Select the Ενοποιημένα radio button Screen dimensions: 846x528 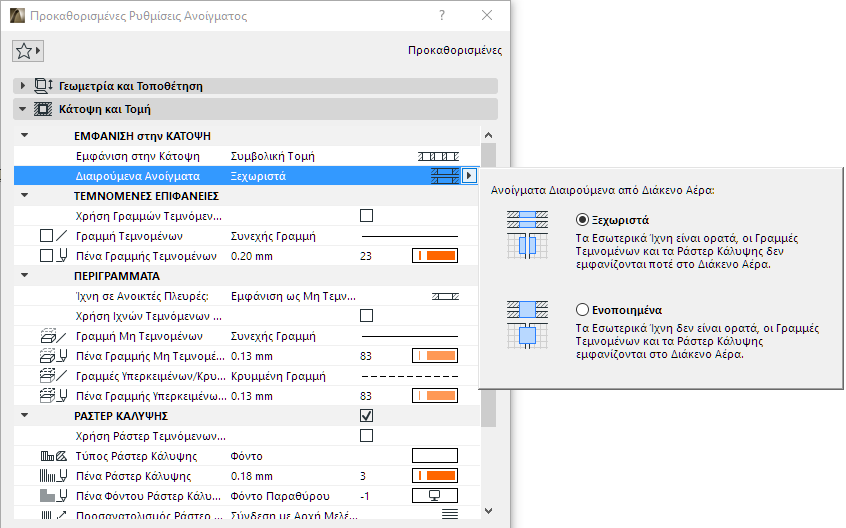pos(582,310)
